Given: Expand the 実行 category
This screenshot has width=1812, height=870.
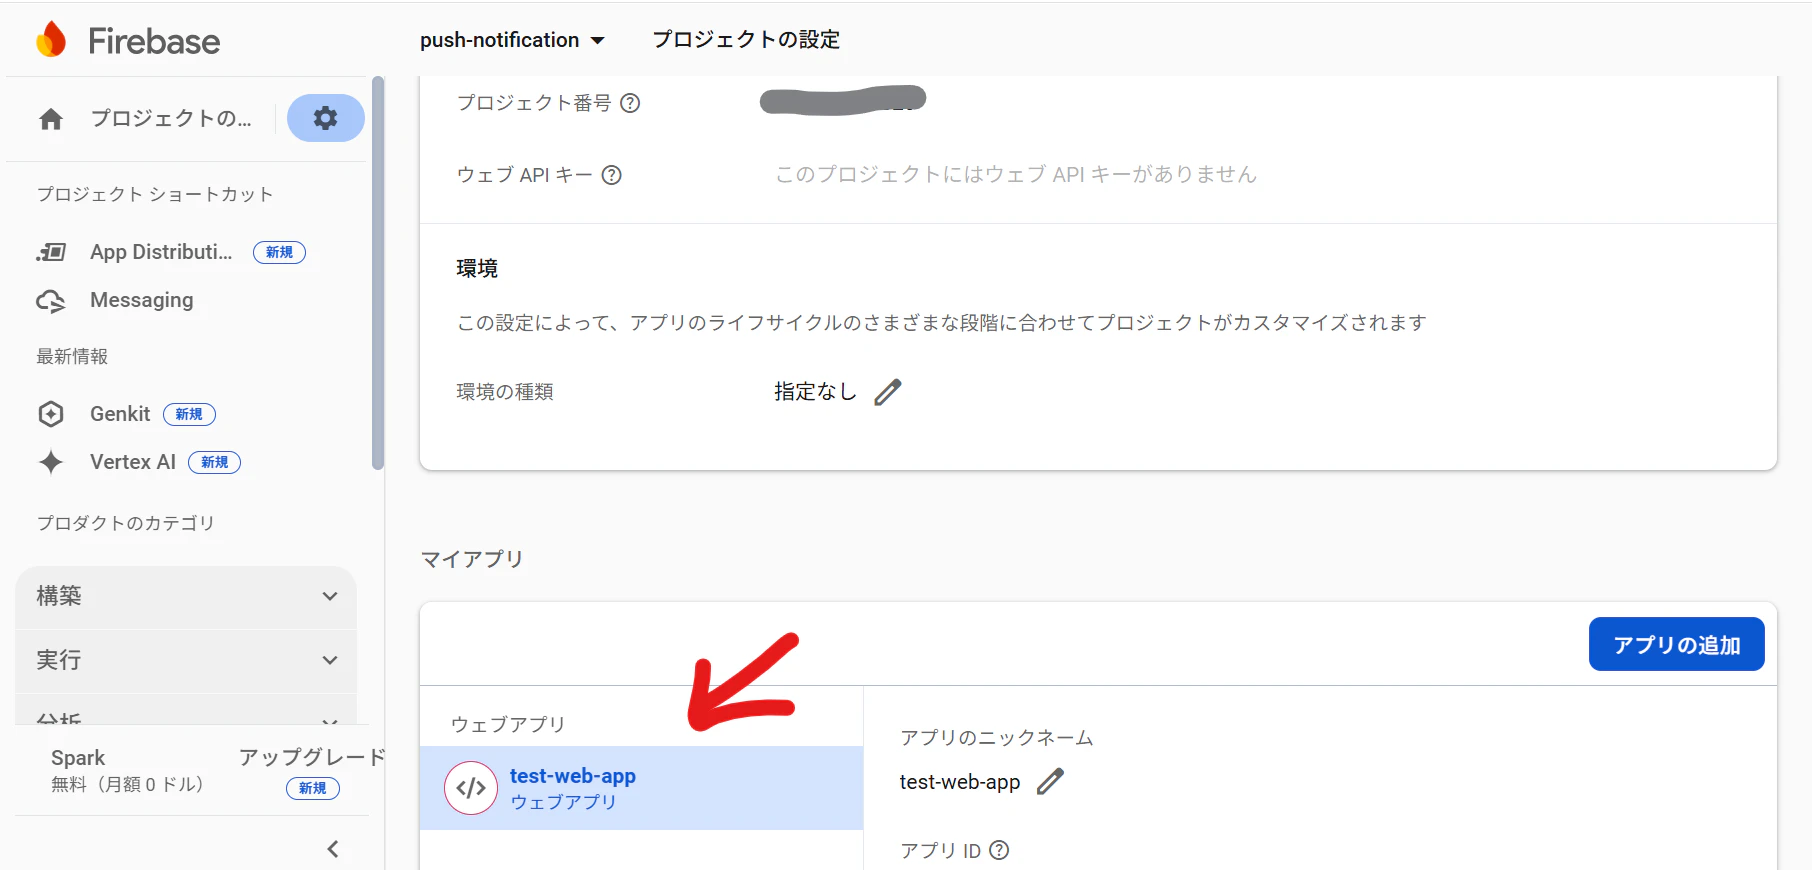Looking at the screenshot, I should [186, 660].
